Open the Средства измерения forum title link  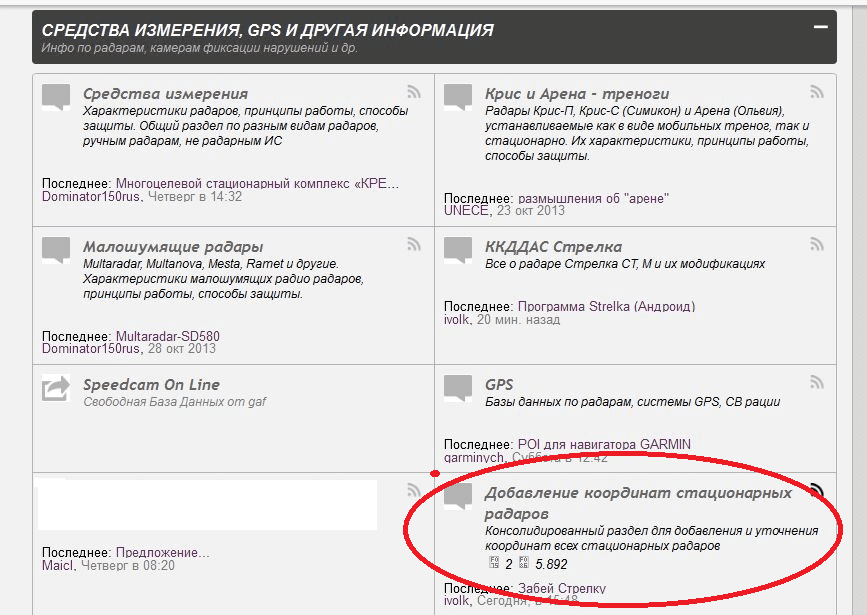tap(165, 94)
